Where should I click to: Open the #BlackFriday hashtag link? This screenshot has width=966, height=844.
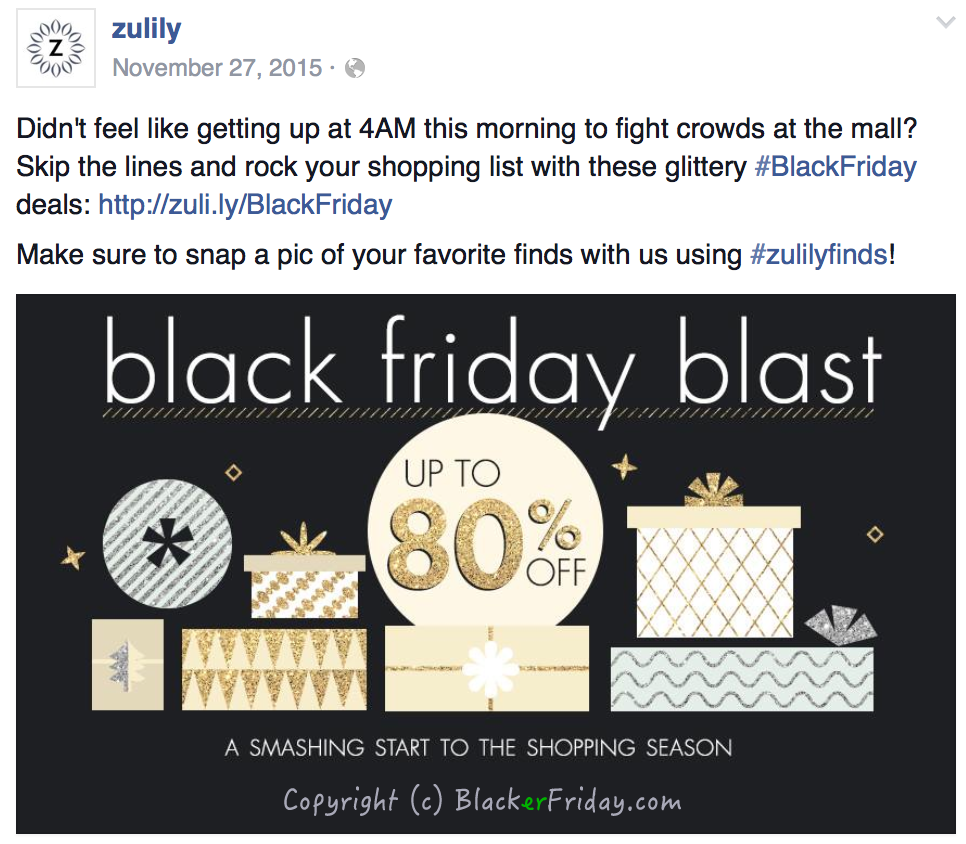[835, 166]
